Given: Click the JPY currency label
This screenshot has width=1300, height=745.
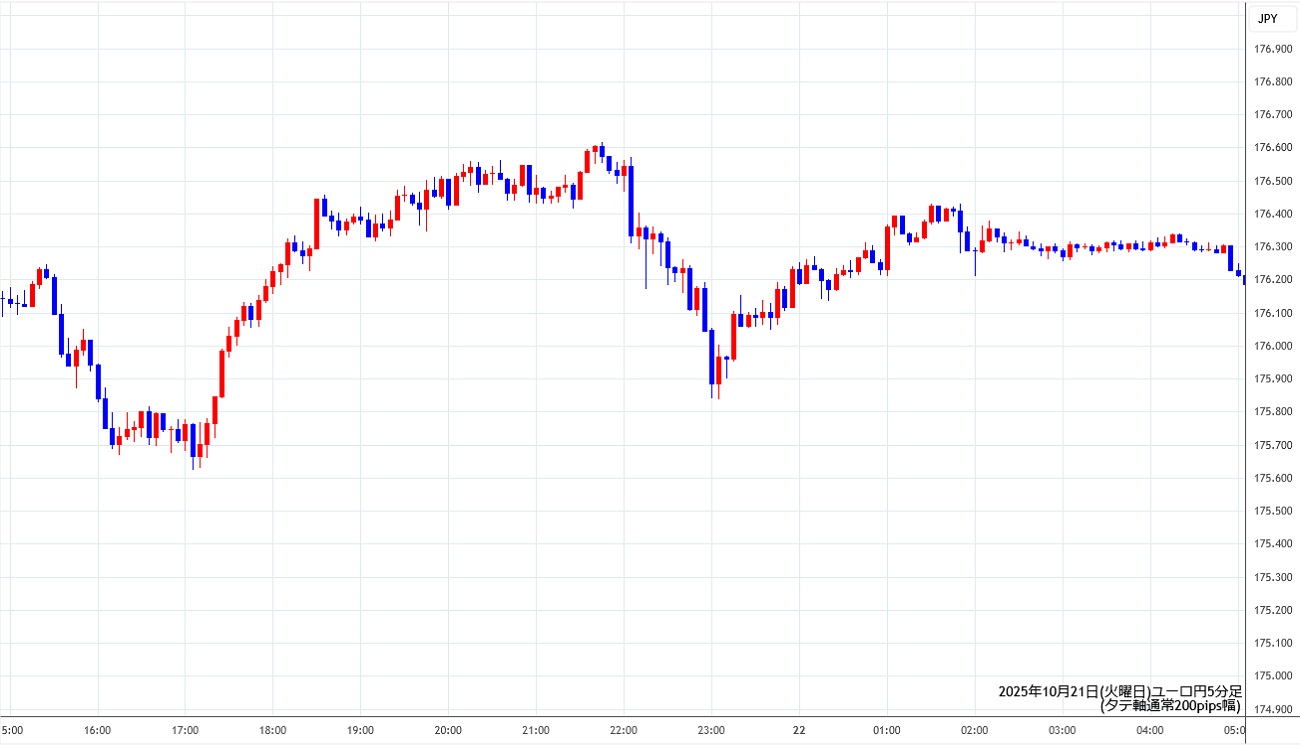Looking at the screenshot, I should click(x=1267, y=18).
